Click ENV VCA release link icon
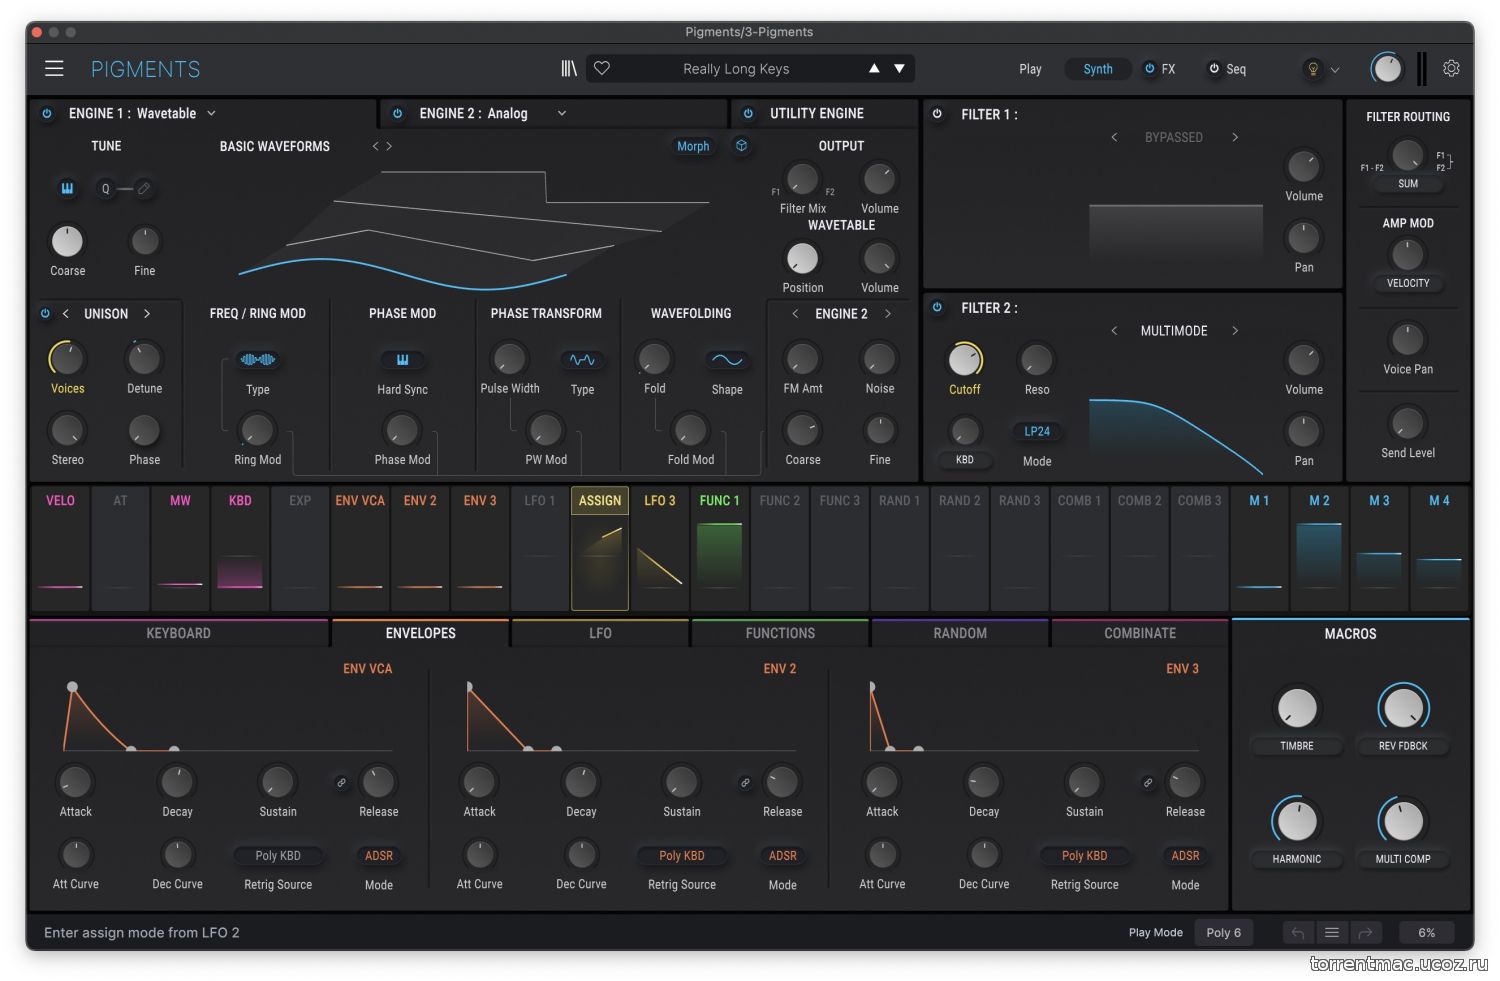 [341, 783]
